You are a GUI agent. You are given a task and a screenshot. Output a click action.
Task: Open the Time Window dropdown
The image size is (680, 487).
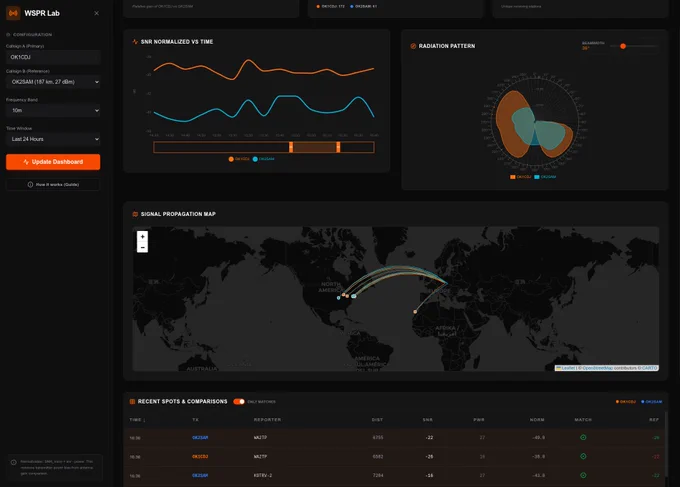click(53, 139)
